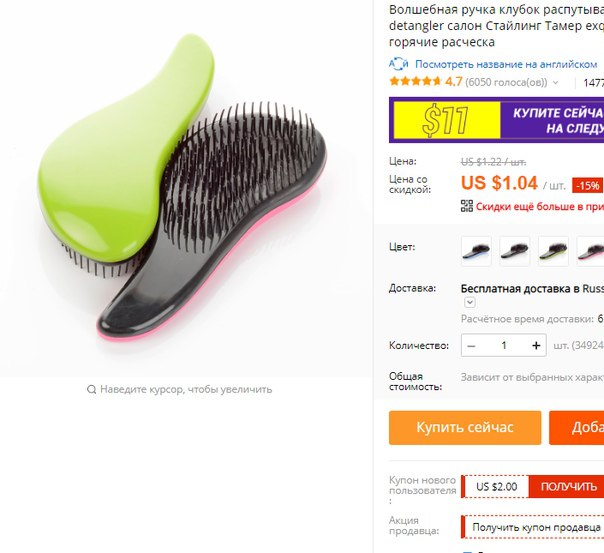Click the star rating icons
604x553 pixels.
click(x=415, y=81)
